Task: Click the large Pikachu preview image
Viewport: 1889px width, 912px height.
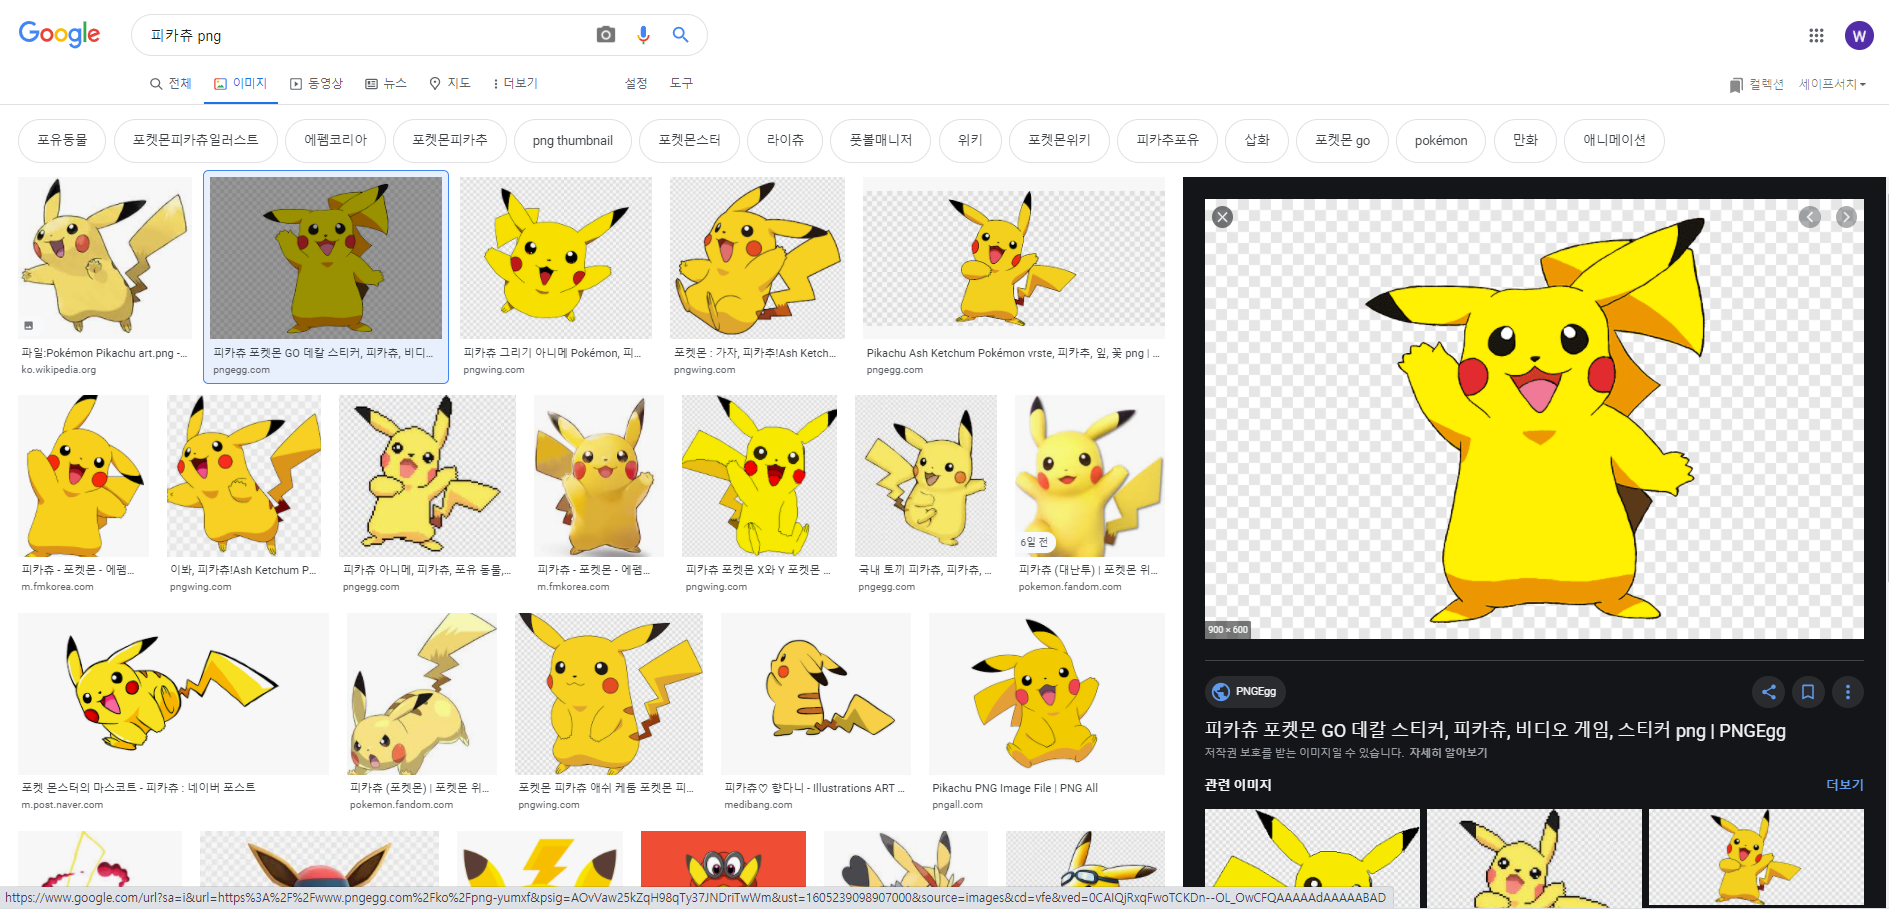Action: [1534, 418]
